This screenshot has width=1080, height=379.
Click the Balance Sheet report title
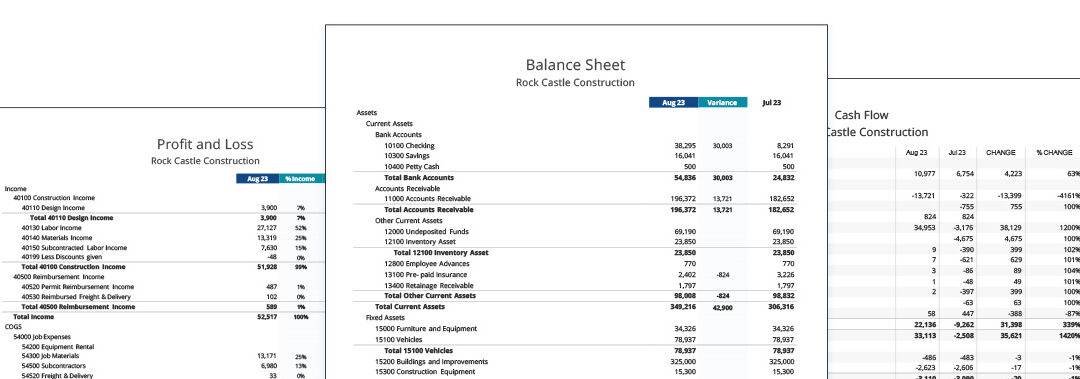[x=575, y=65]
